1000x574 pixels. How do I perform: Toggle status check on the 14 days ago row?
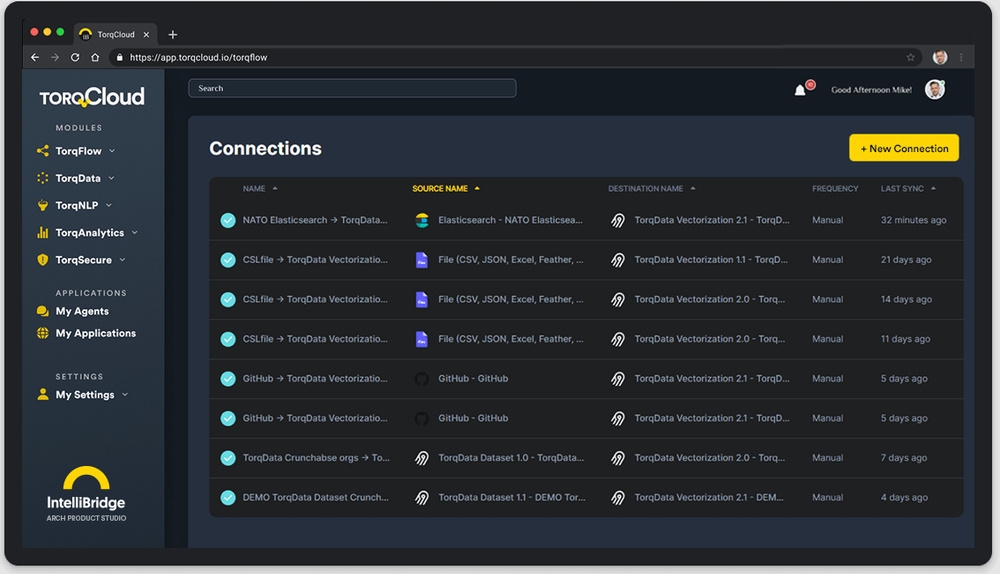(228, 299)
